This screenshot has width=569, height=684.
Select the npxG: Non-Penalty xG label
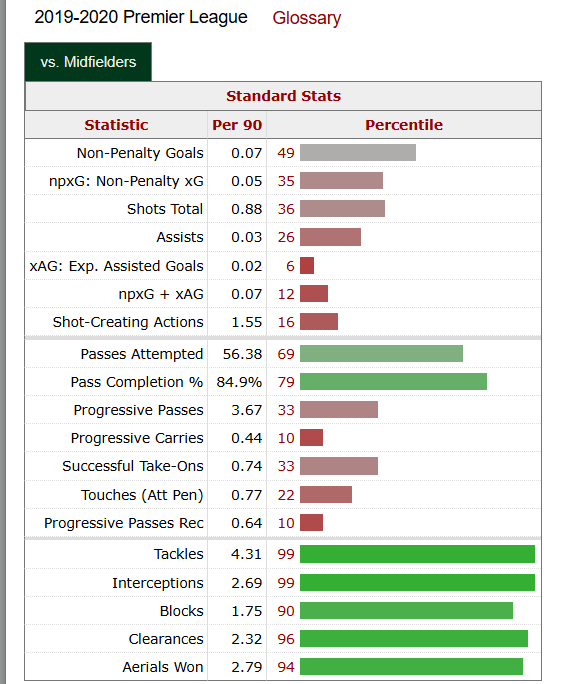(x=126, y=181)
